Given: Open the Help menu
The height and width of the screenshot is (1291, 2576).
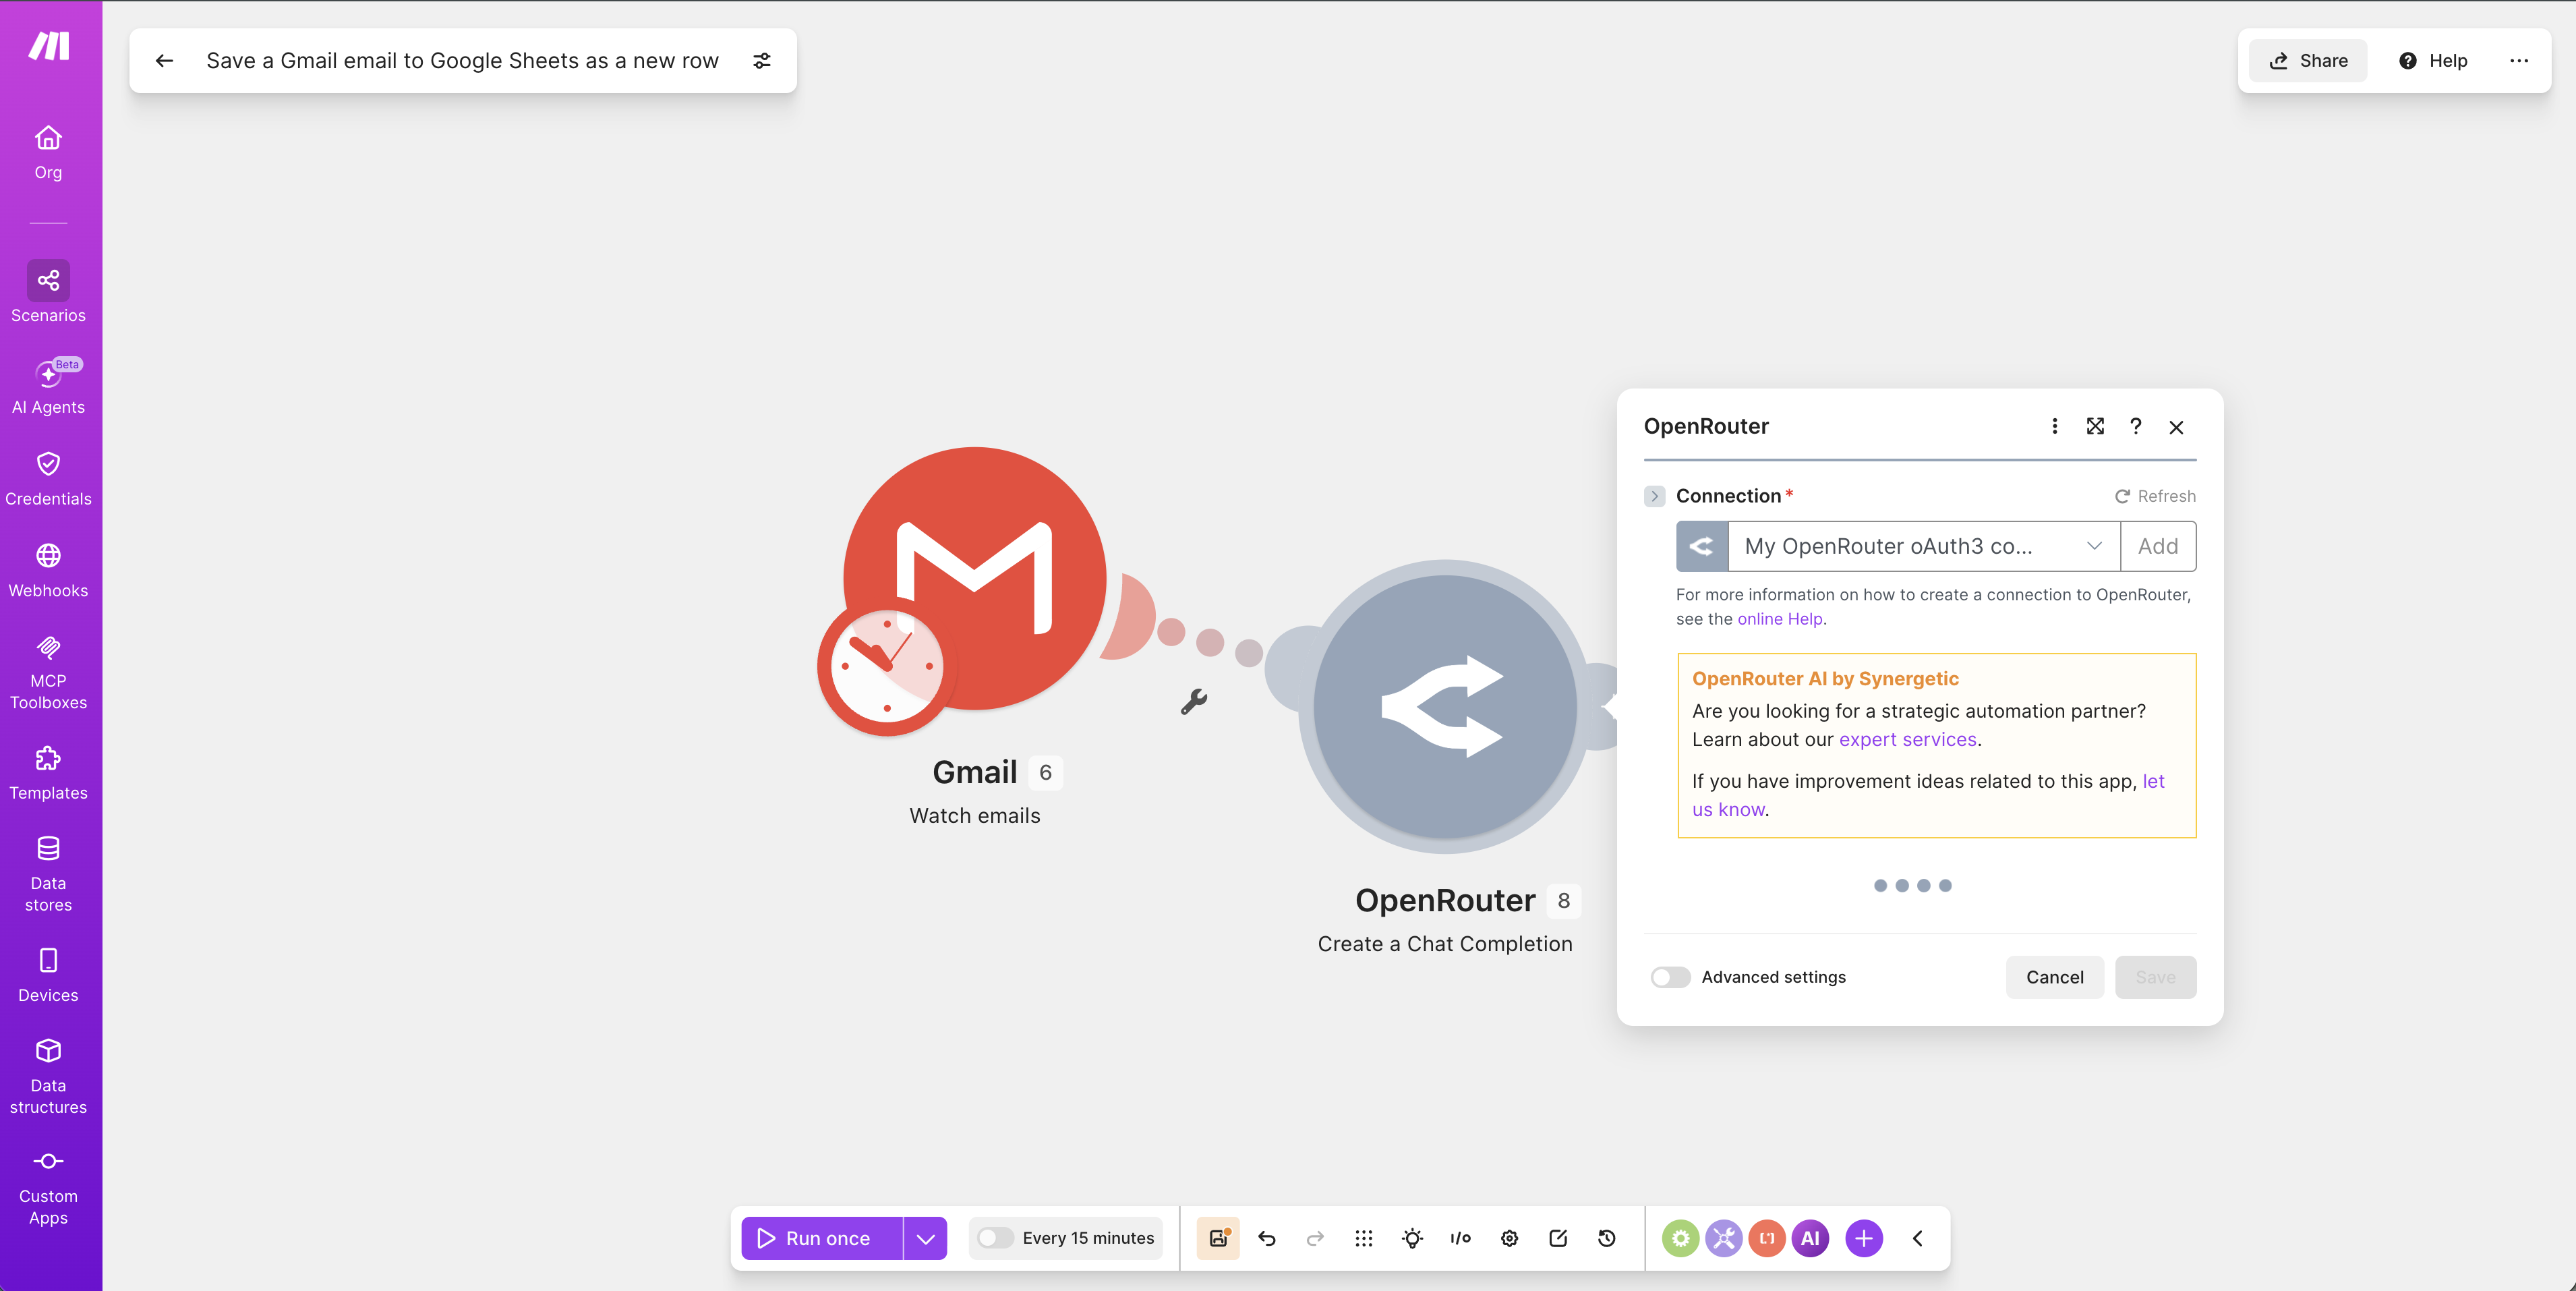Looking at the screenshot, I should click(2433, 61).
